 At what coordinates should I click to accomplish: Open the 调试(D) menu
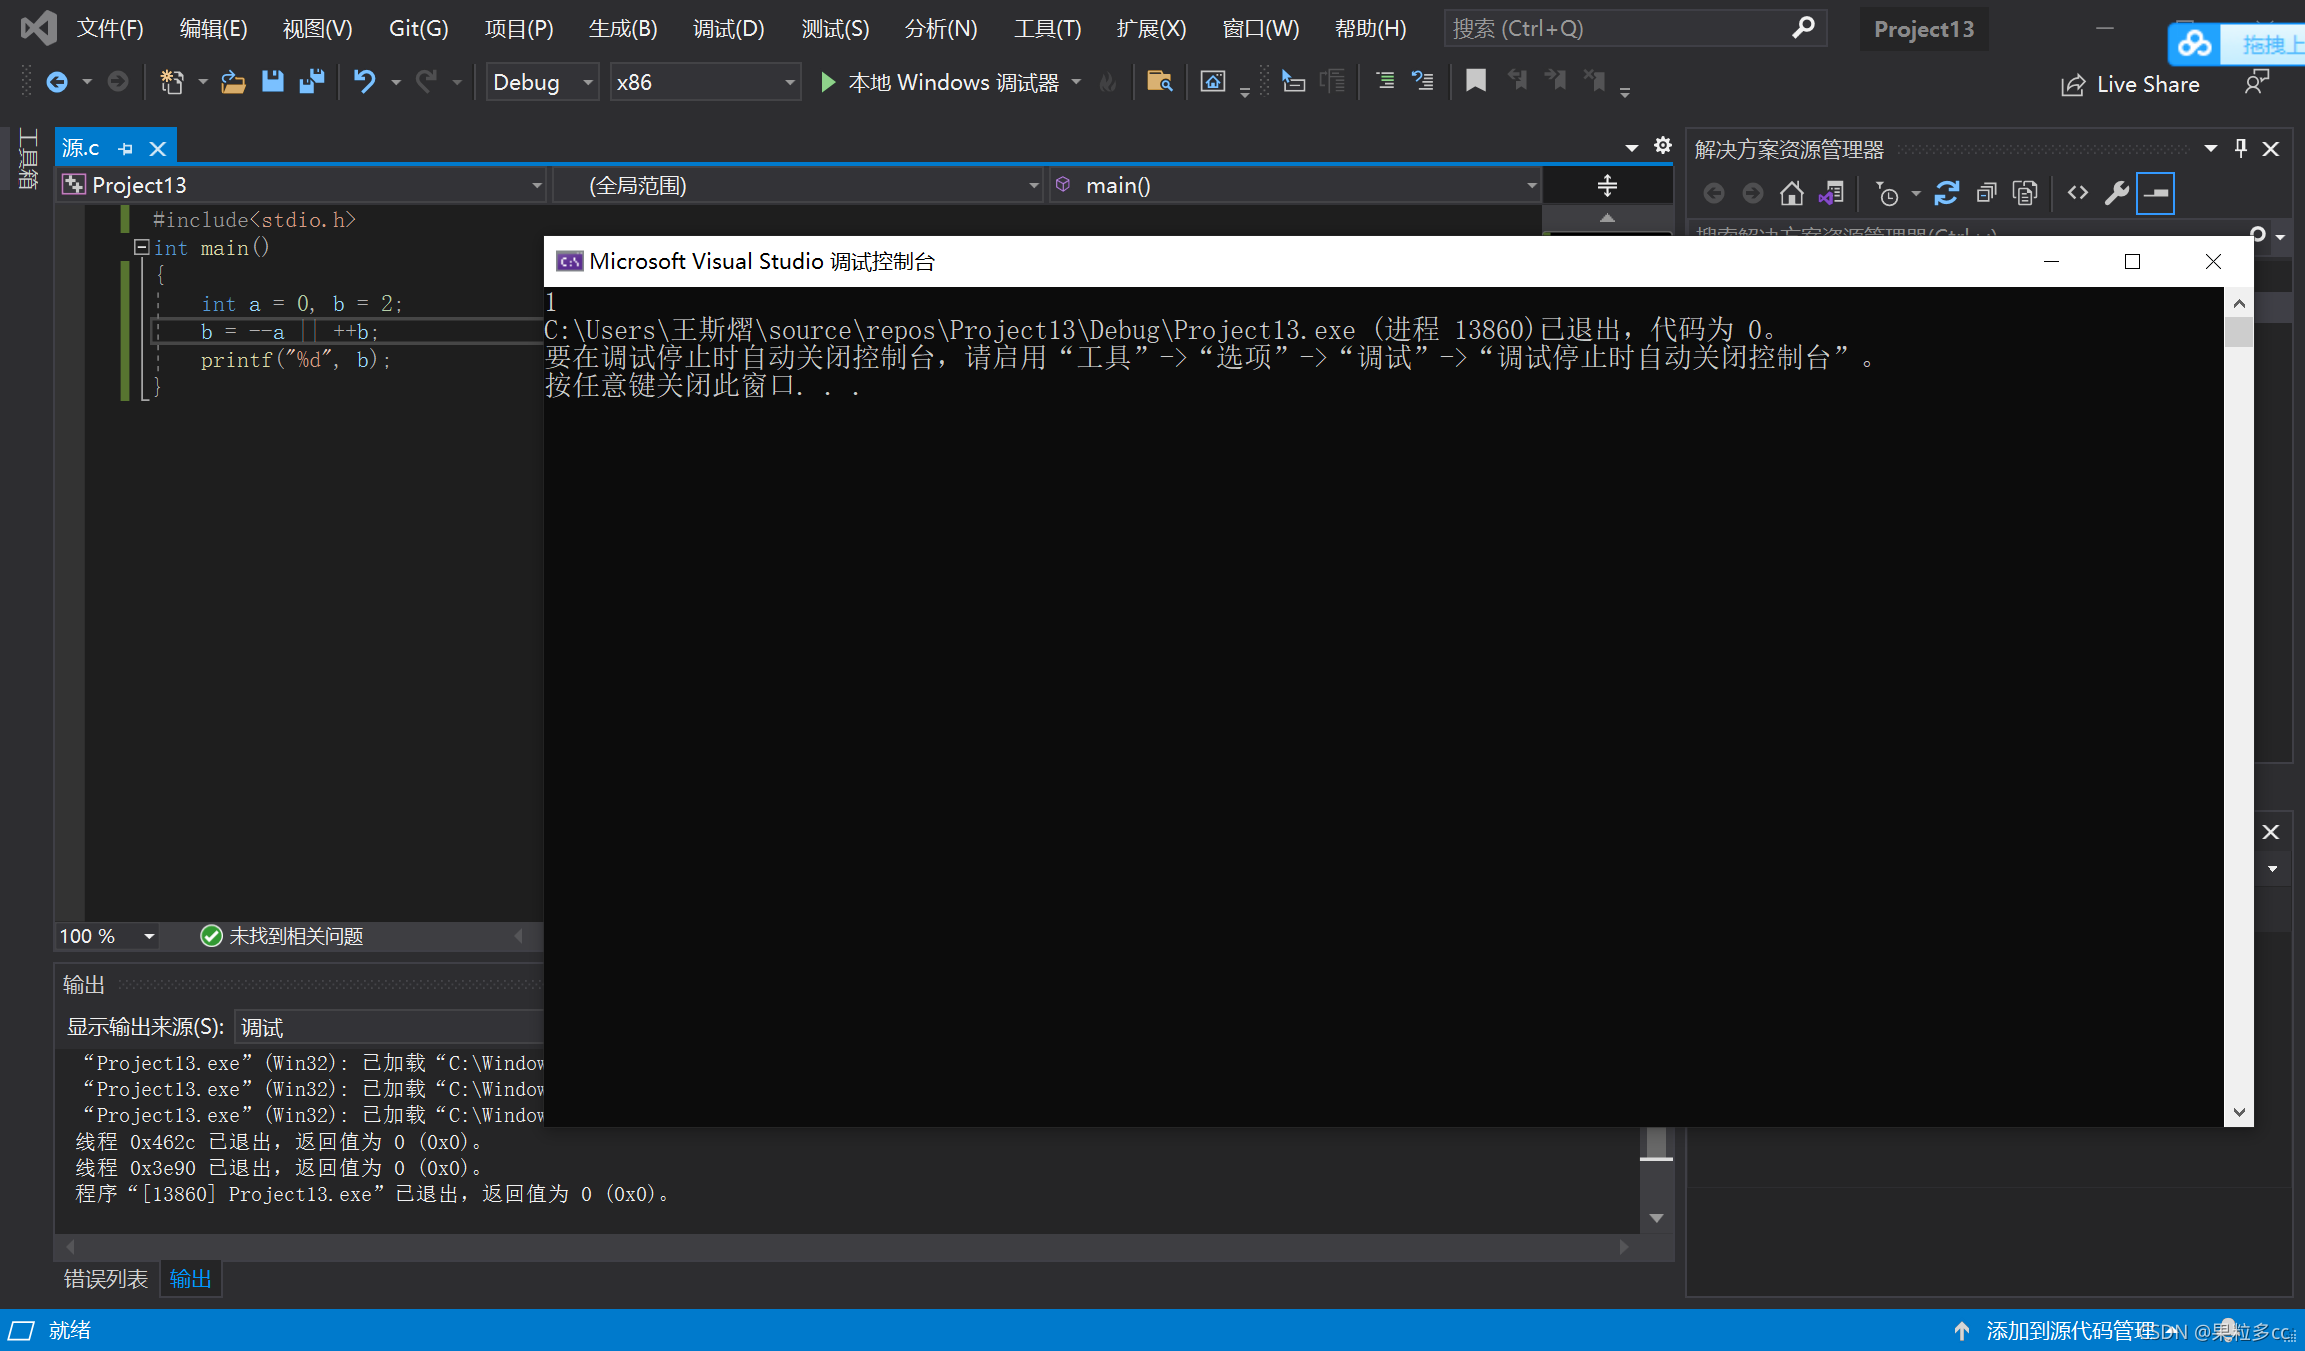point(728,29)
